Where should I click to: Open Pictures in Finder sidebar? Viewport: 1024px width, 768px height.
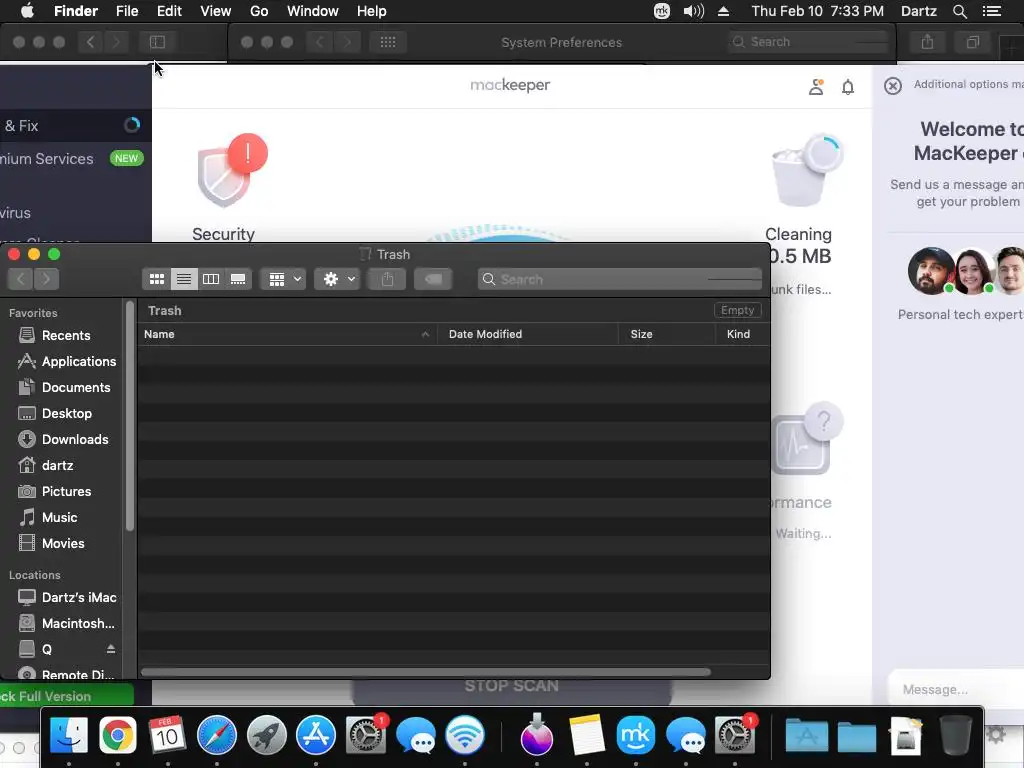pyautogui.click(x=55, y=492)
